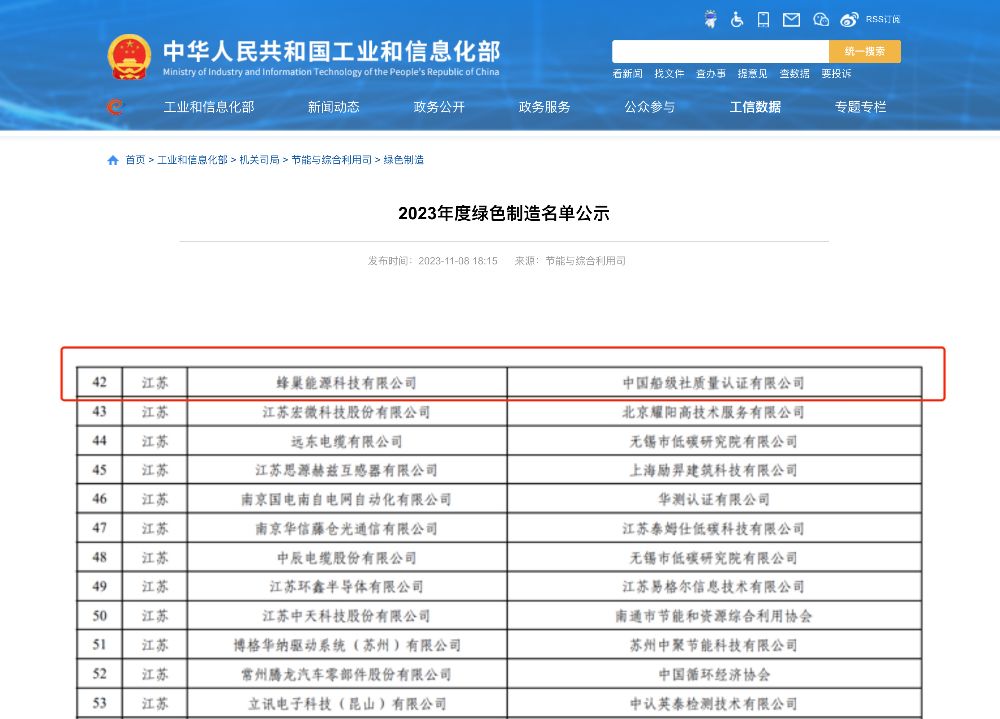Image resolution: width=1000 pixels, height=719 pixels.
Task: Click row number 42 in the table
Action: pyautogui.click(x=99, y=383)
